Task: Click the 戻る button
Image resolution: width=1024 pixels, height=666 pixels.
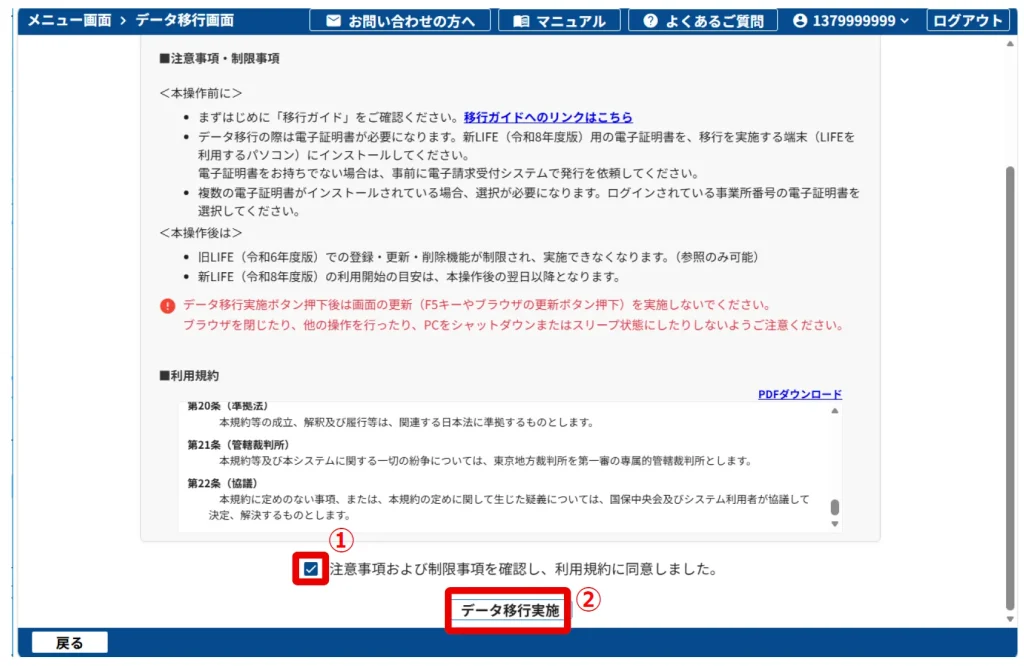Action: coord(69,643)
